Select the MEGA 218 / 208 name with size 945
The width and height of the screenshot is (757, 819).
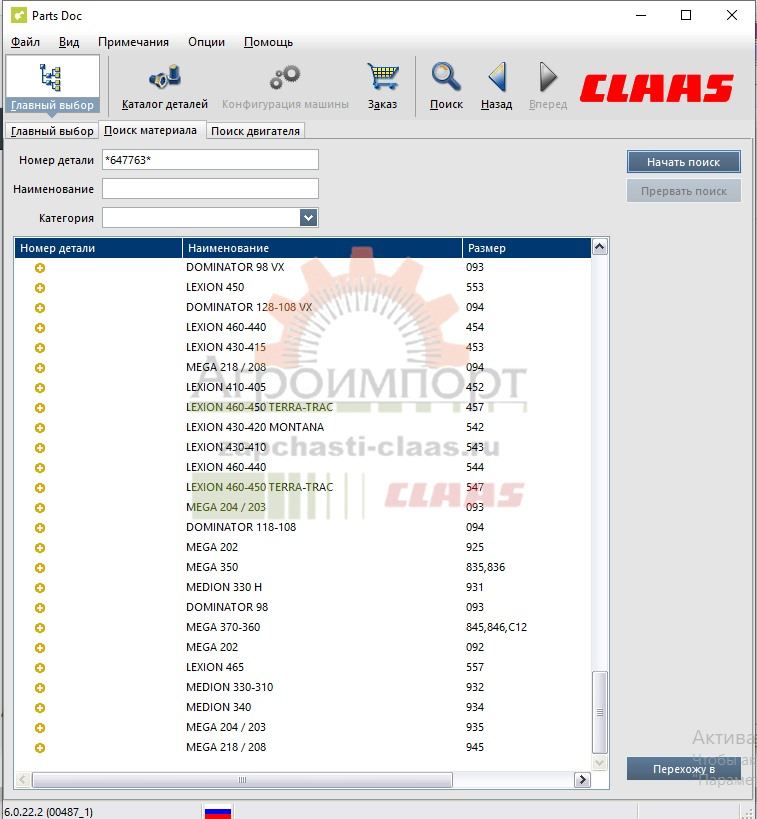click(x=226, y=747)
